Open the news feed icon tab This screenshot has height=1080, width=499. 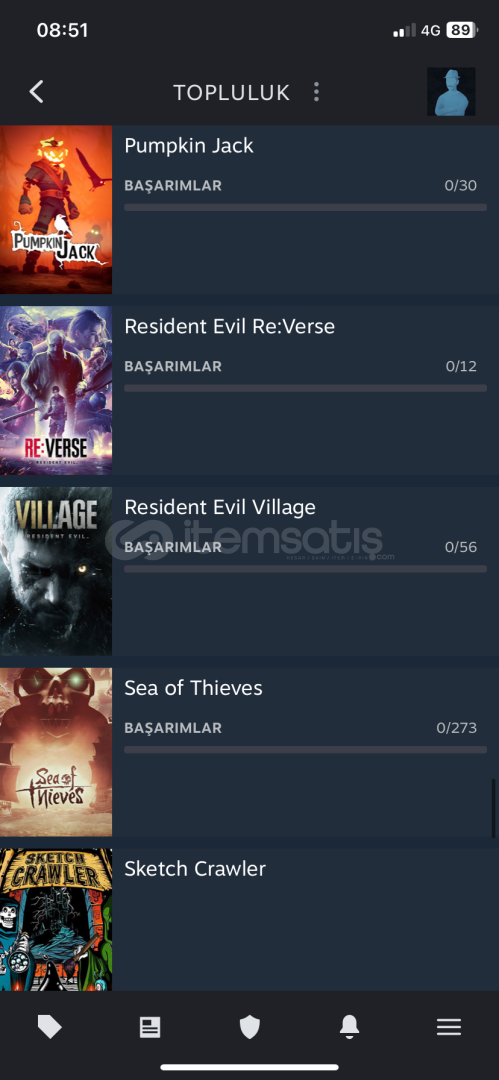pos(150,1028)
